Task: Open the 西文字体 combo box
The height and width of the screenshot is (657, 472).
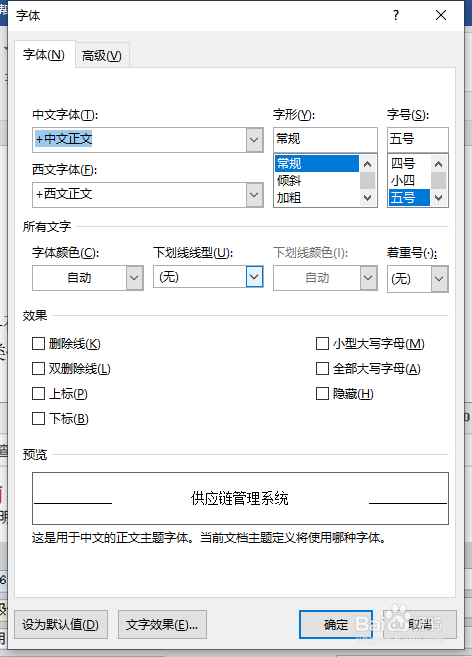Action: point(254,195)
